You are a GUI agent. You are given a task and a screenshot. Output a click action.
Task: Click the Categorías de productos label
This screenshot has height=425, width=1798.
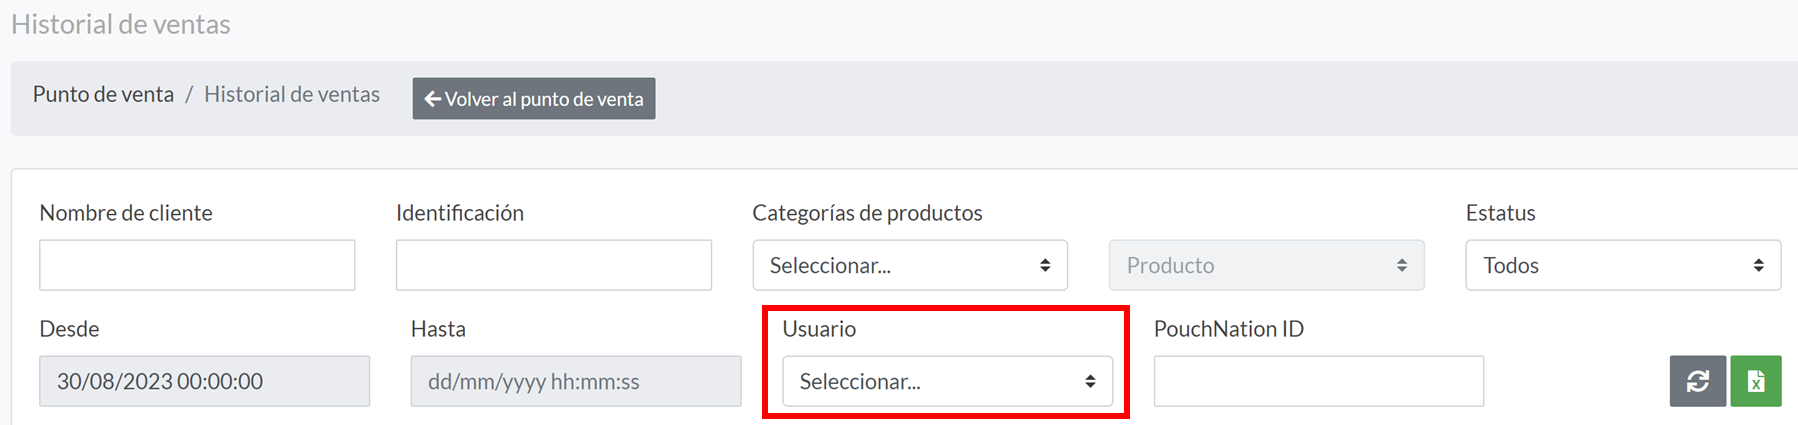(x=867, y=213)
